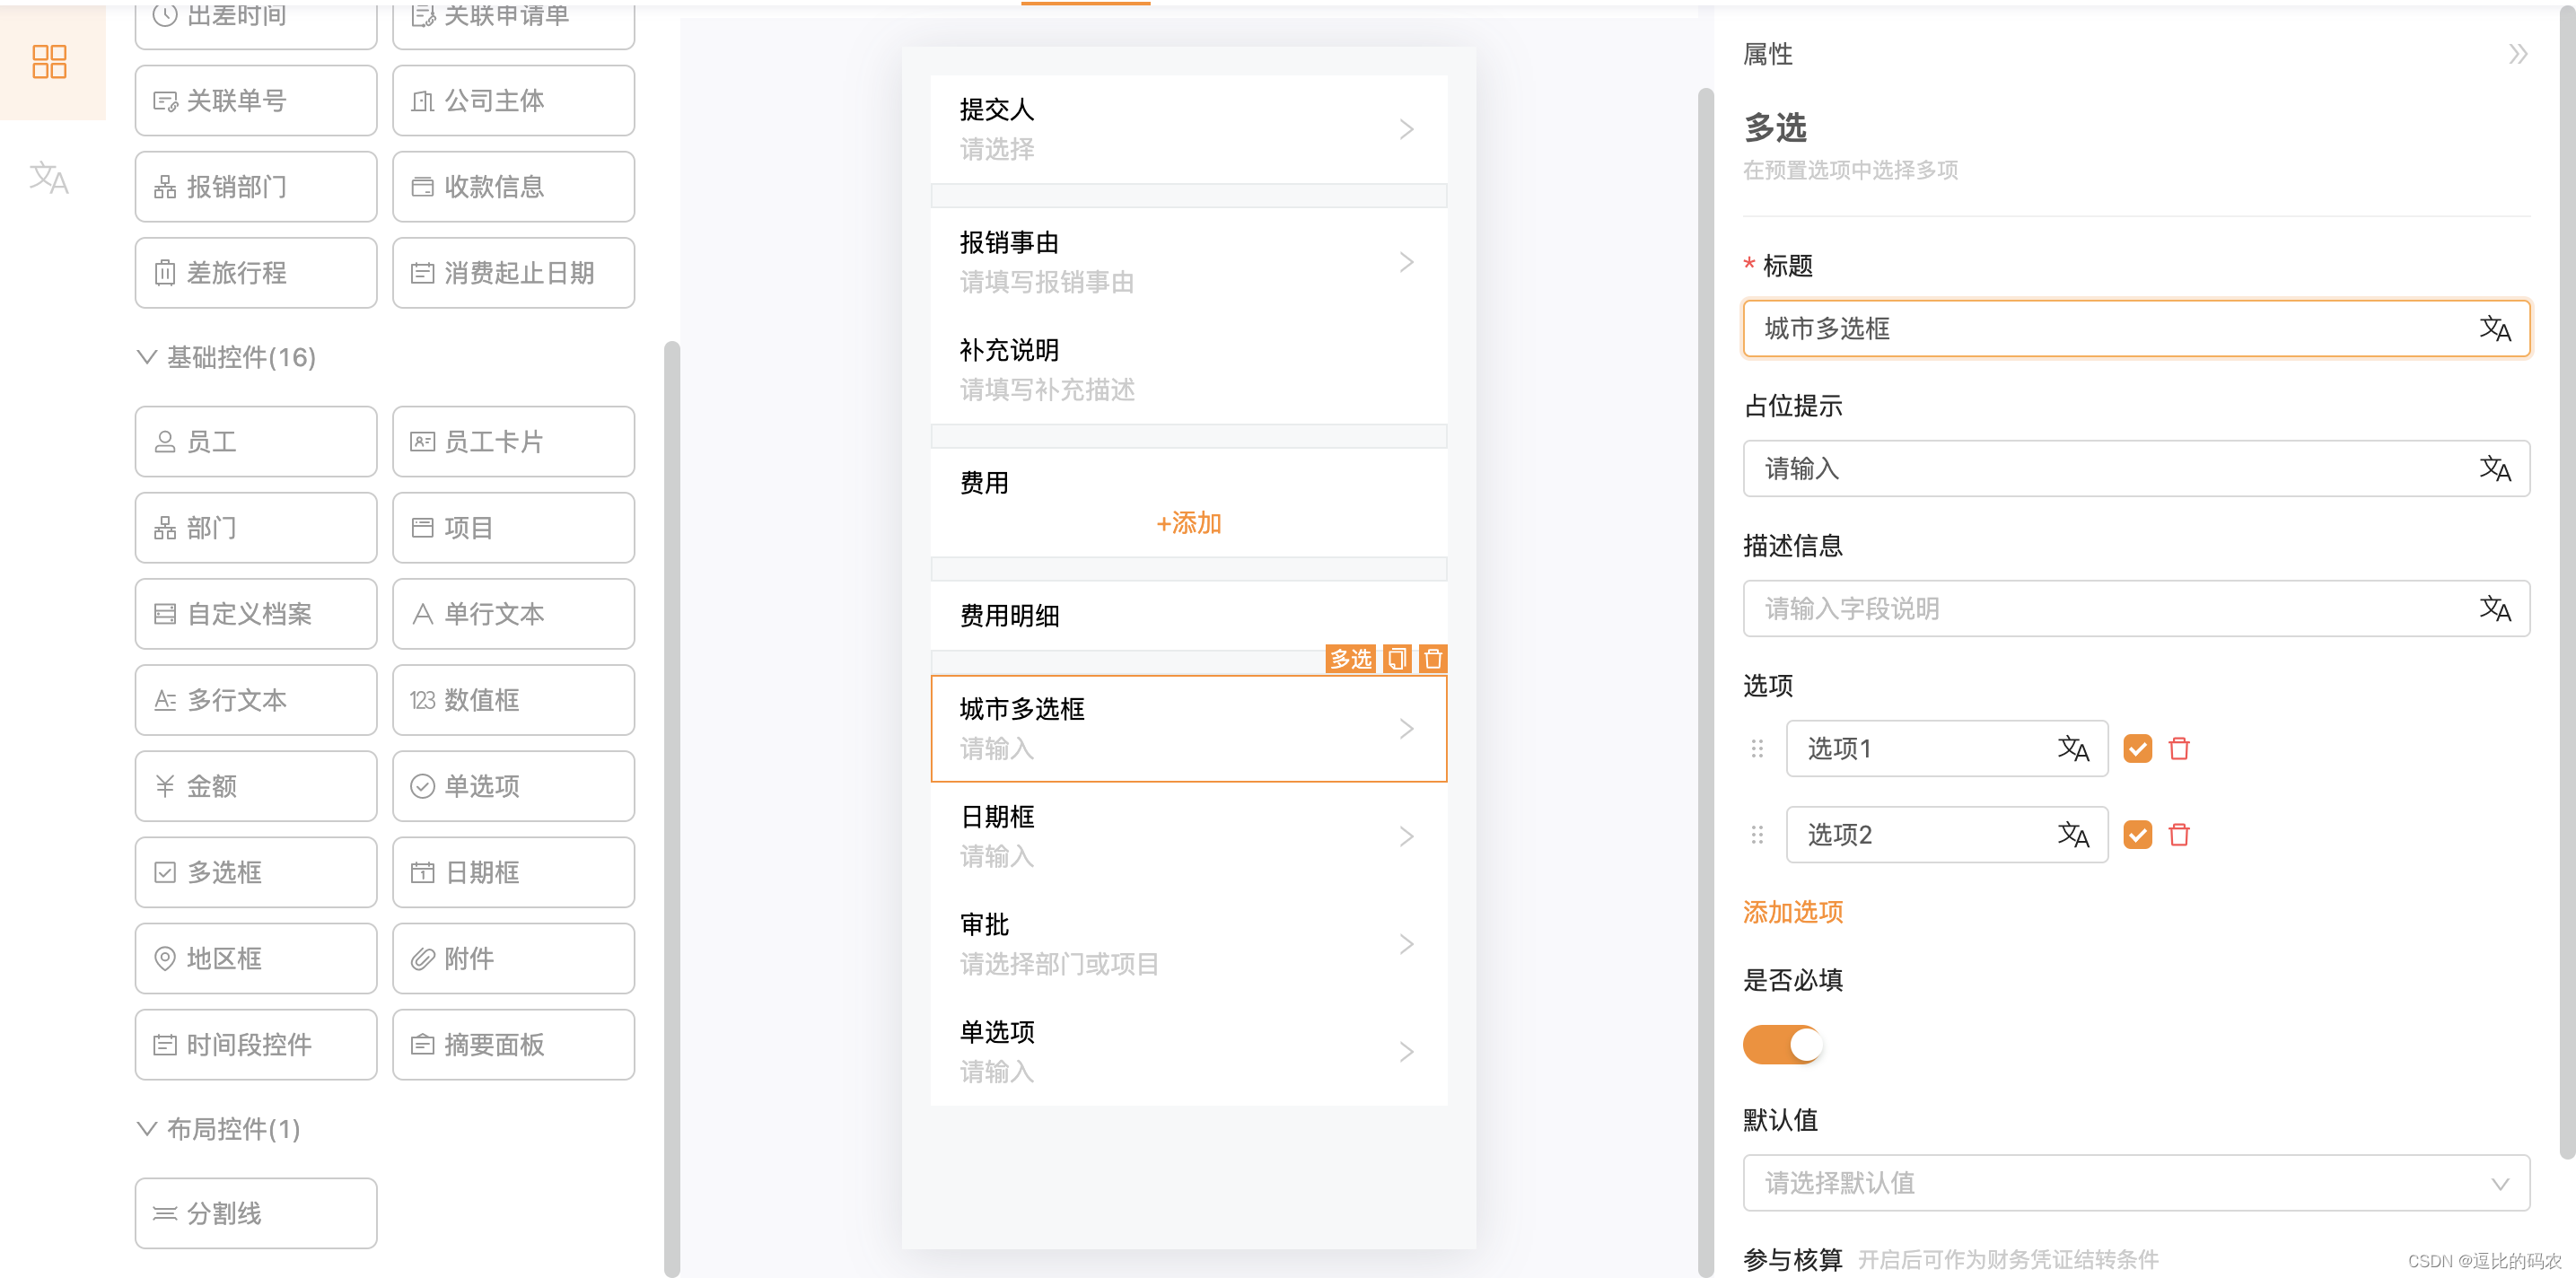Collapse the 布局控件(1) section

click(147, 1128)
